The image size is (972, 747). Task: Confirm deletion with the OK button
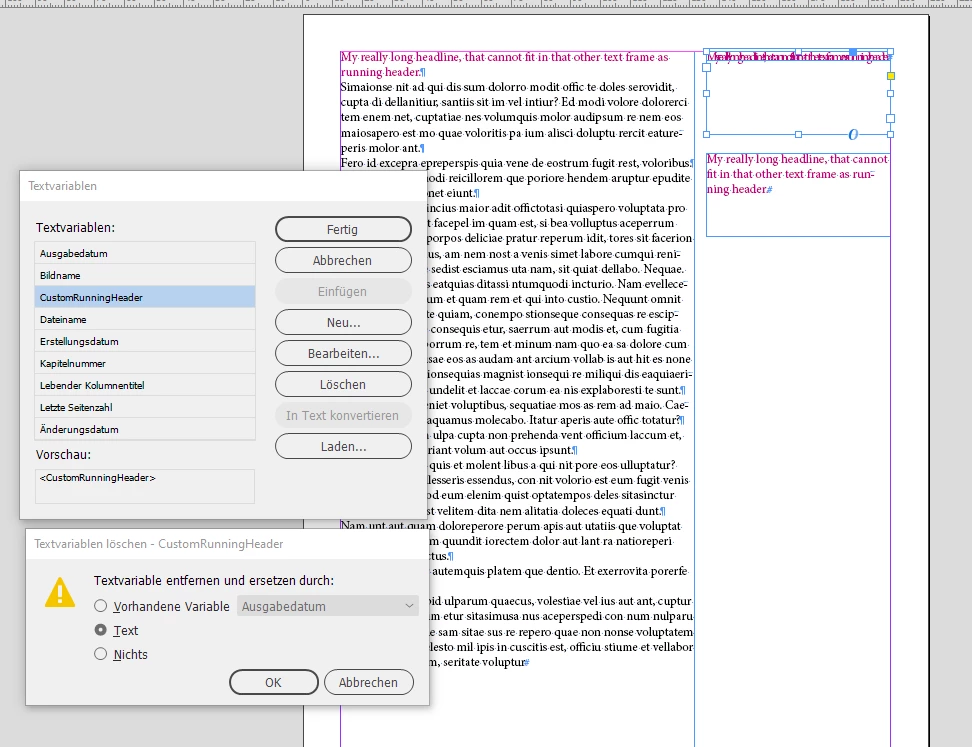click(273, 682)
